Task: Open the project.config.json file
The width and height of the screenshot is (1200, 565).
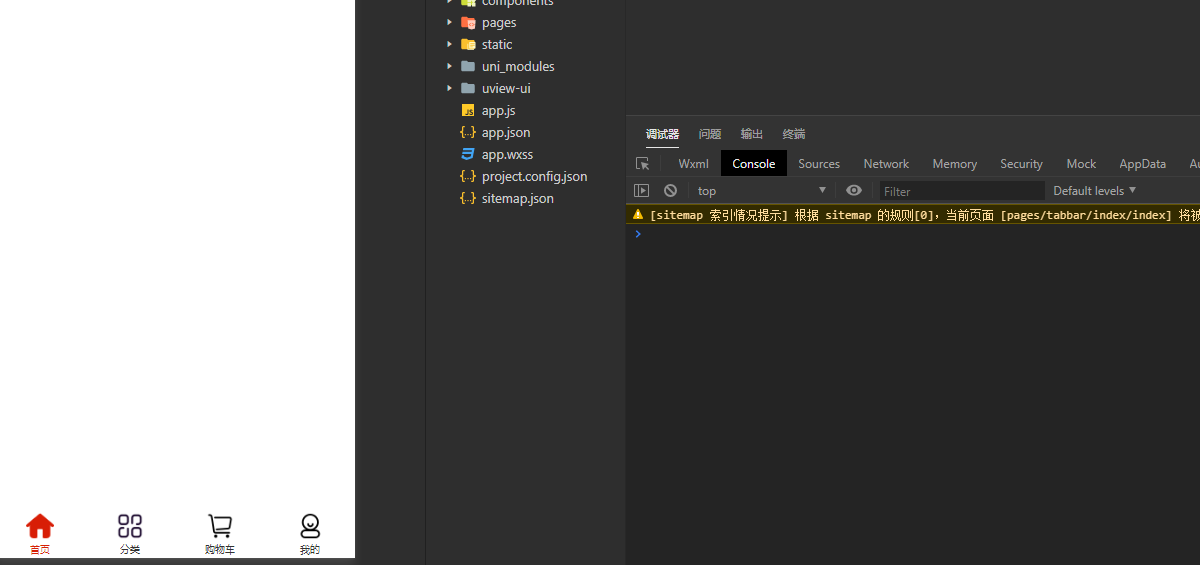Action: (534, 177)
